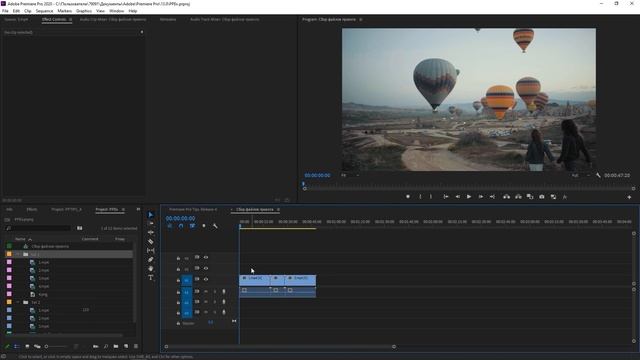
Task: Select the Type tool
Action: pos(151,278)
